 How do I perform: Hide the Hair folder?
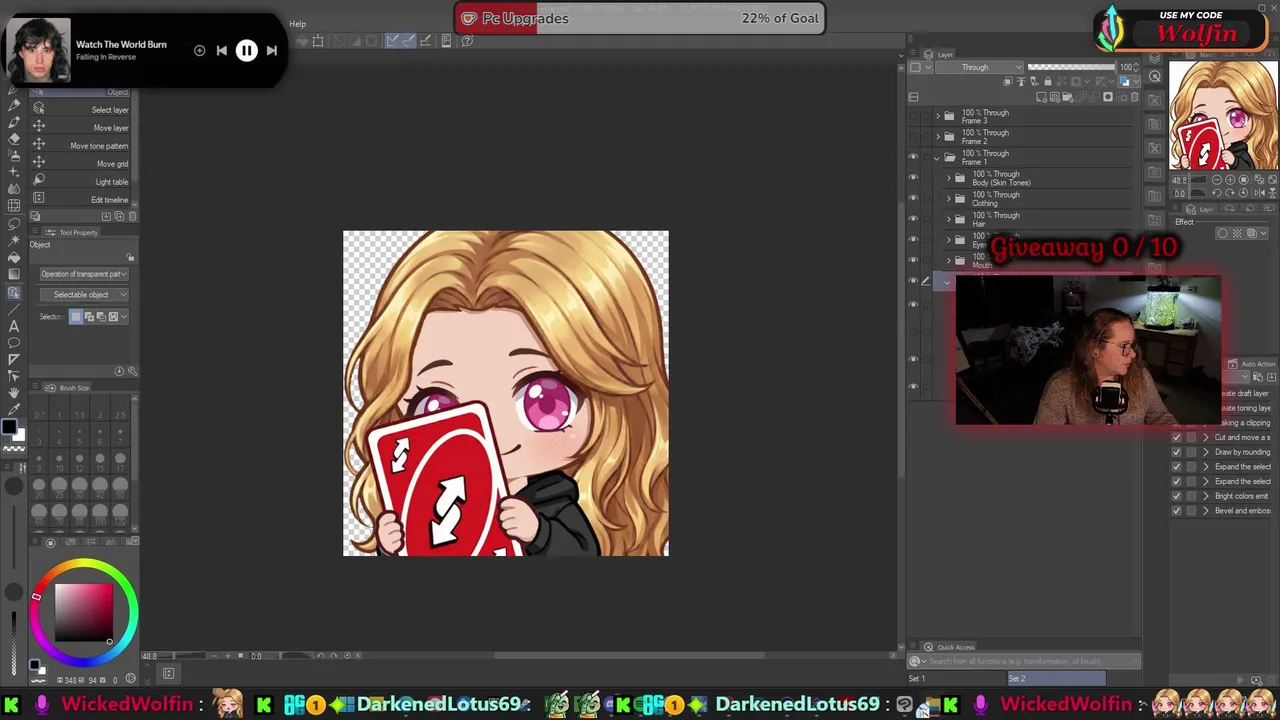(x=913, y=218)
